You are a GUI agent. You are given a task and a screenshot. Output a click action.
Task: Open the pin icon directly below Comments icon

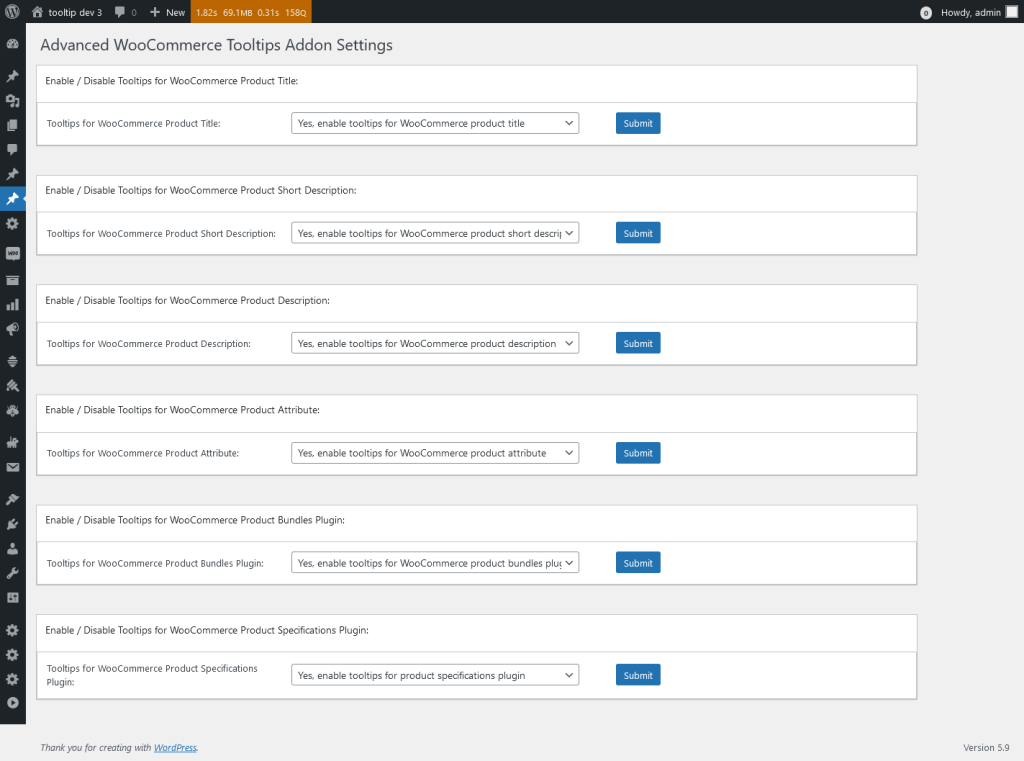click(12, 174)
